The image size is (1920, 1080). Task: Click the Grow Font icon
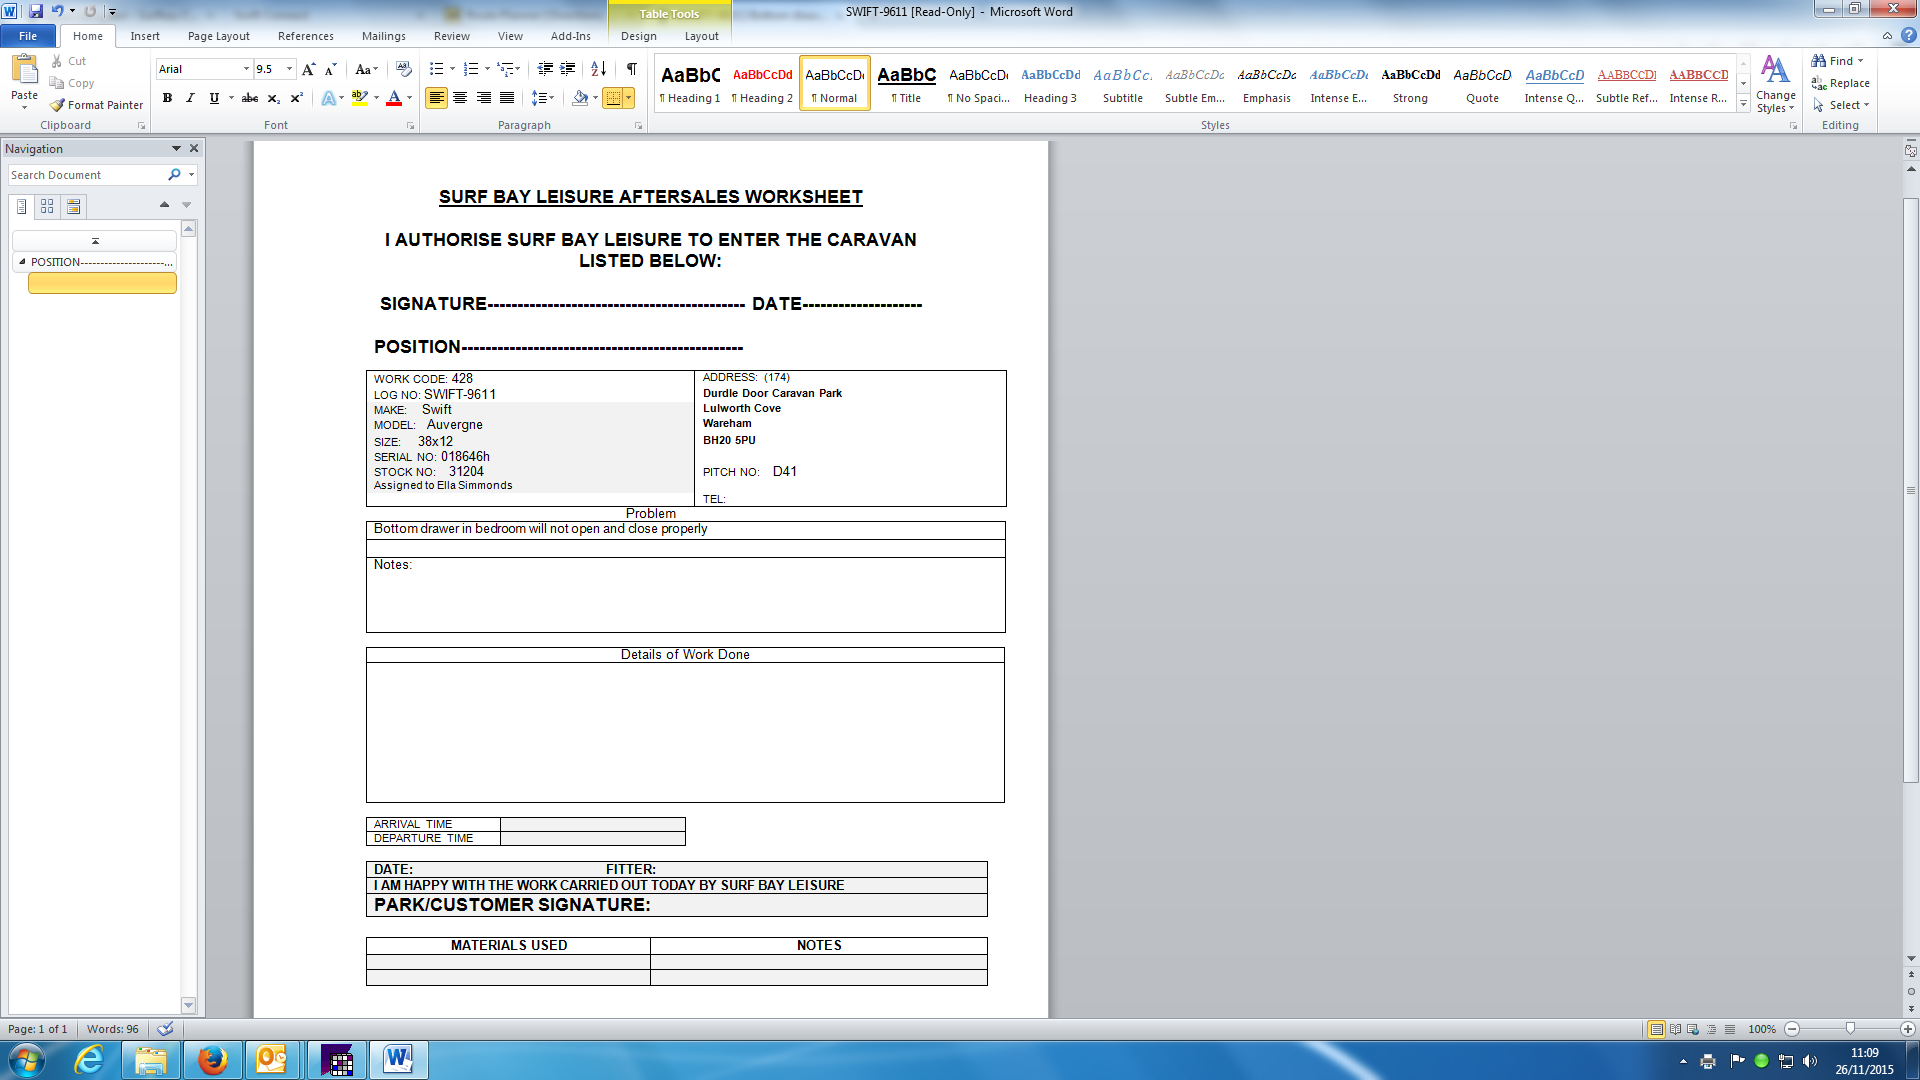tap(308, 69)
